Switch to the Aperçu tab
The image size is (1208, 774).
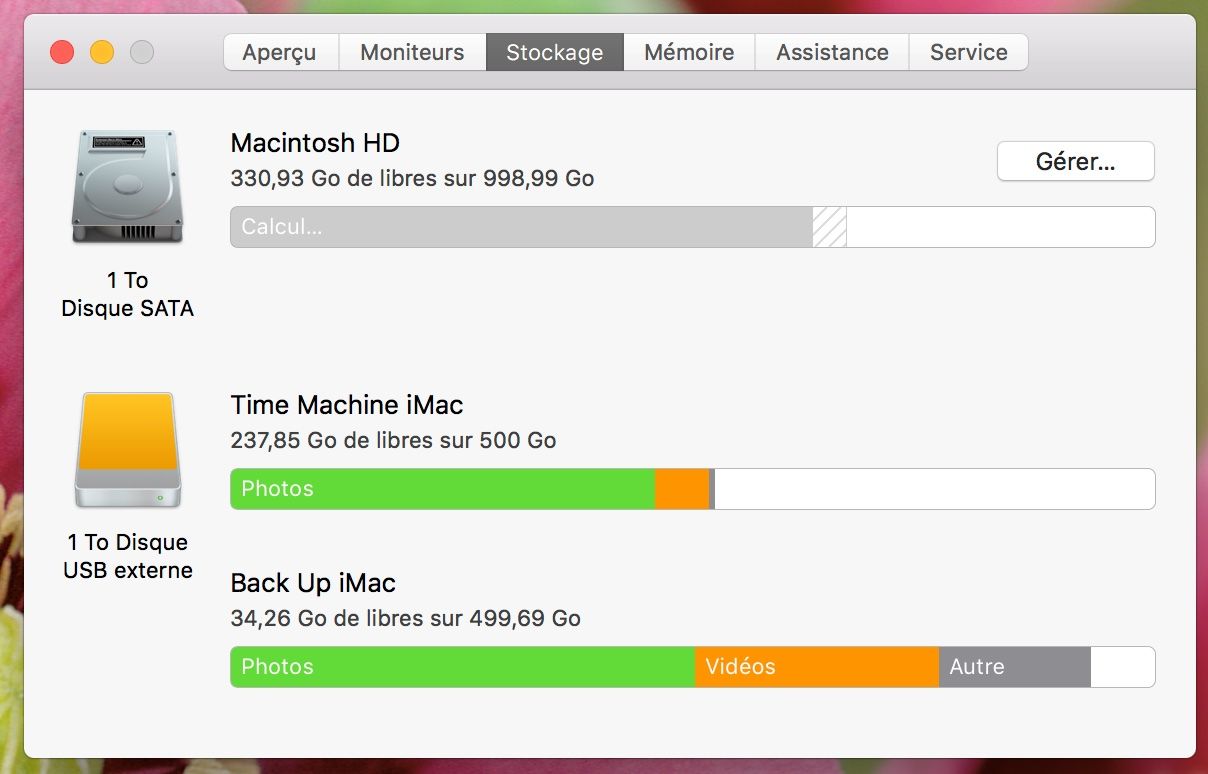[281, 52]
